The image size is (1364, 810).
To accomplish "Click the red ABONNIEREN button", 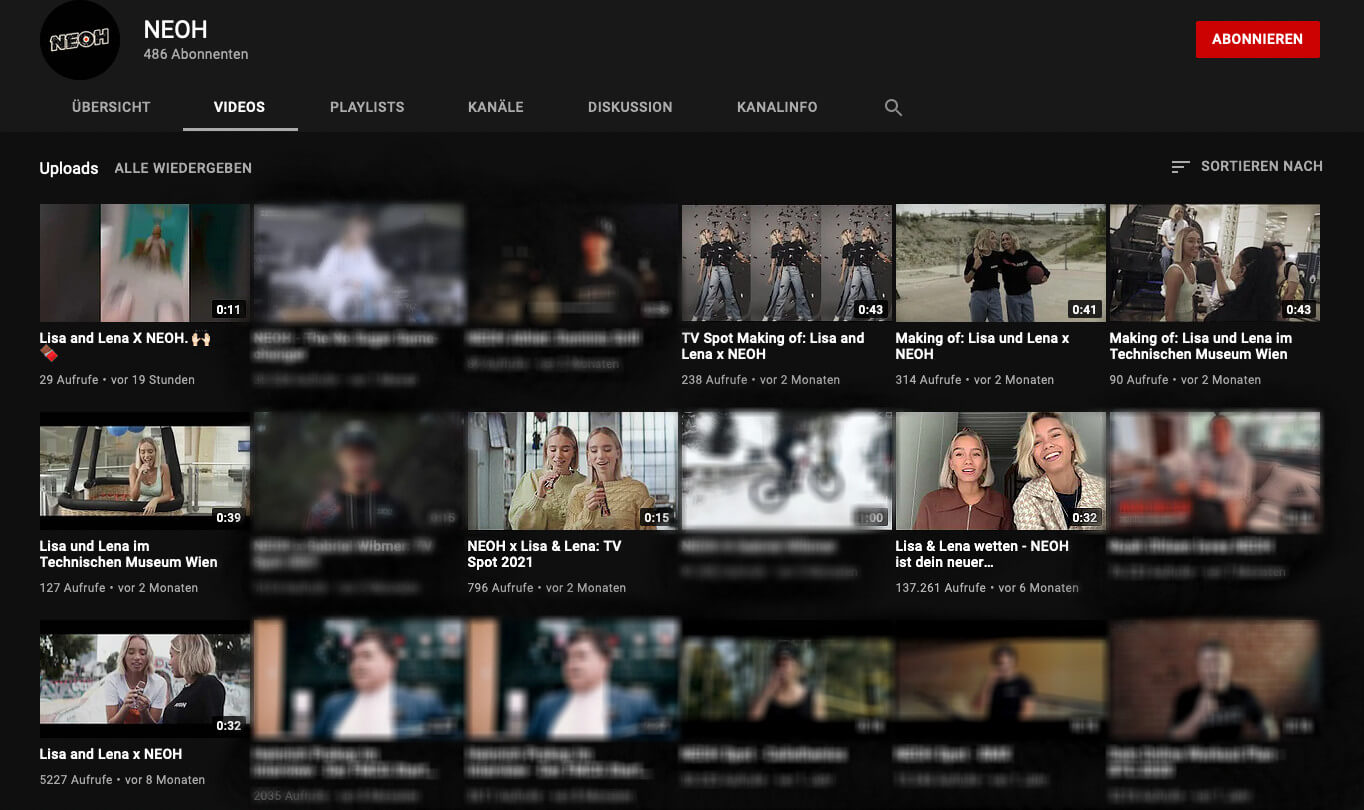I will (x=1257, y=39).
